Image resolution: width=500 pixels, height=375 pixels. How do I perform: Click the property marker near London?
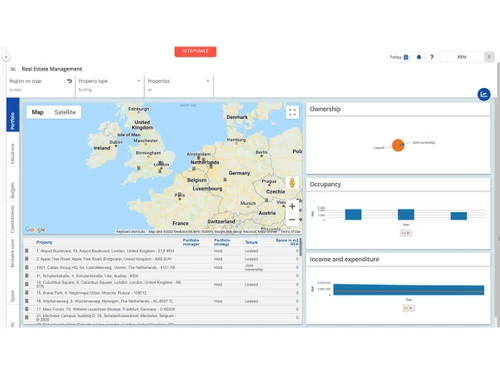click(161, 170)
